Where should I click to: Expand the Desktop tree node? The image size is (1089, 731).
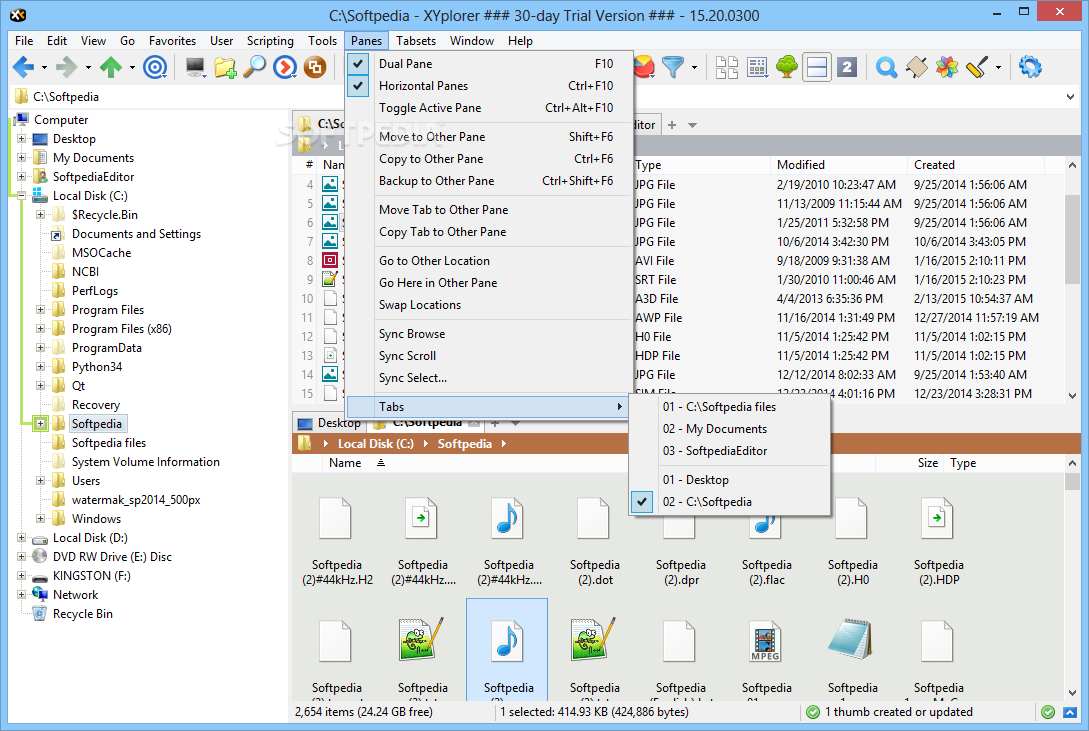(x=22, y=139)
